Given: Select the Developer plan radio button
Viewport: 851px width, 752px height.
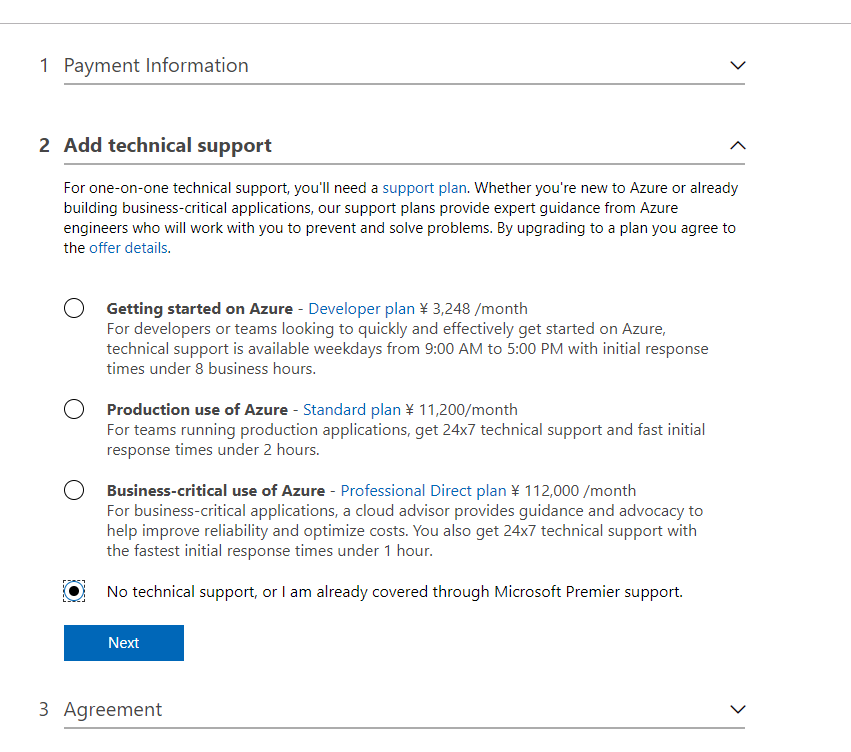Looking at the screenshot, I should 74,308.
